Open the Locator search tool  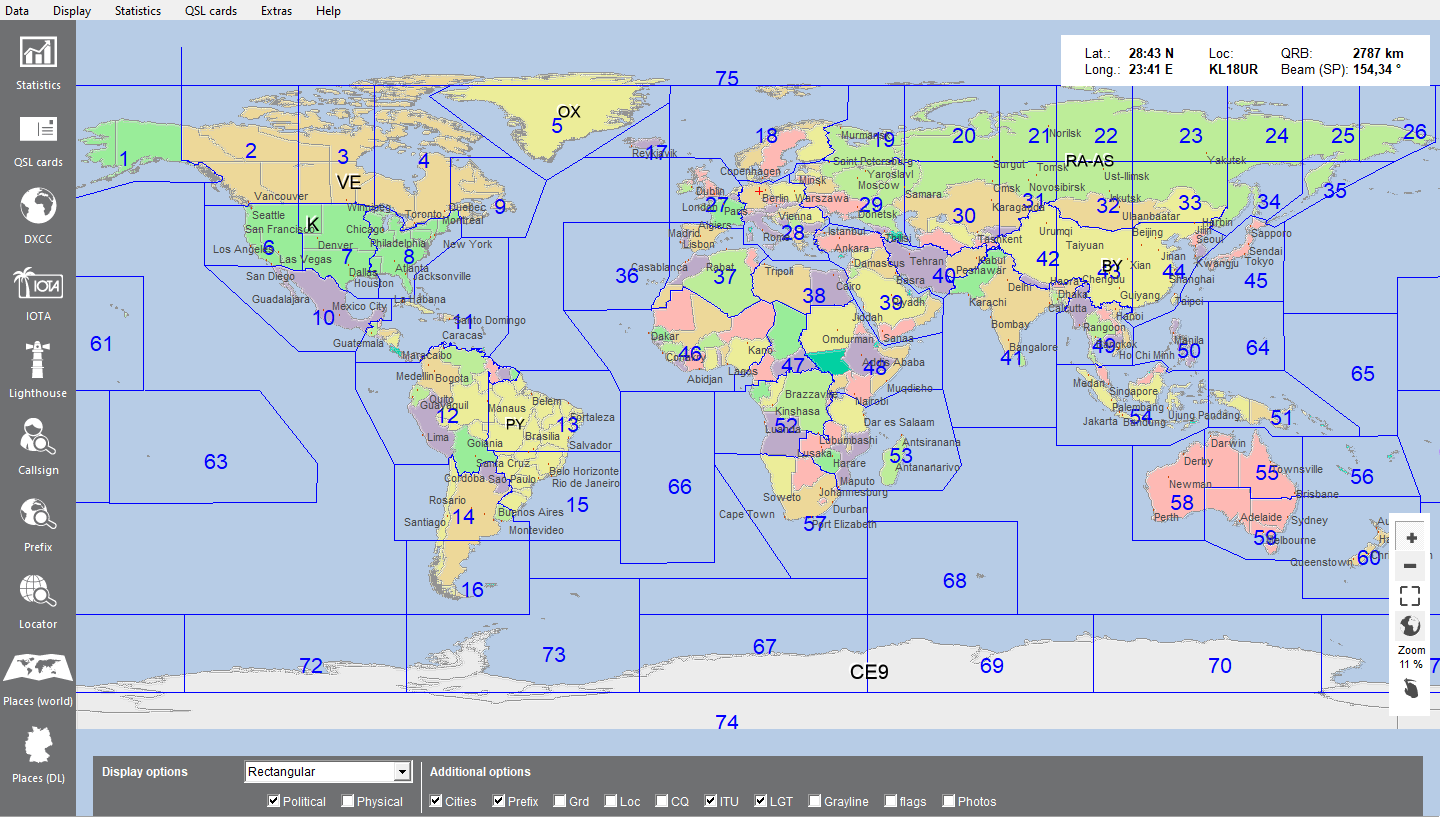click(38, 601)
